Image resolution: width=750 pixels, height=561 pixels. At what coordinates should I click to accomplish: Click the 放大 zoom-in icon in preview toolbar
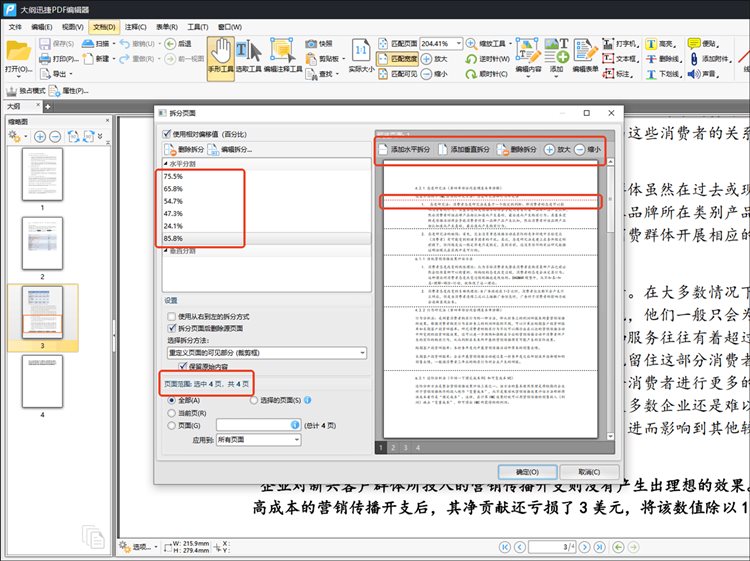[x=549, y=149]
